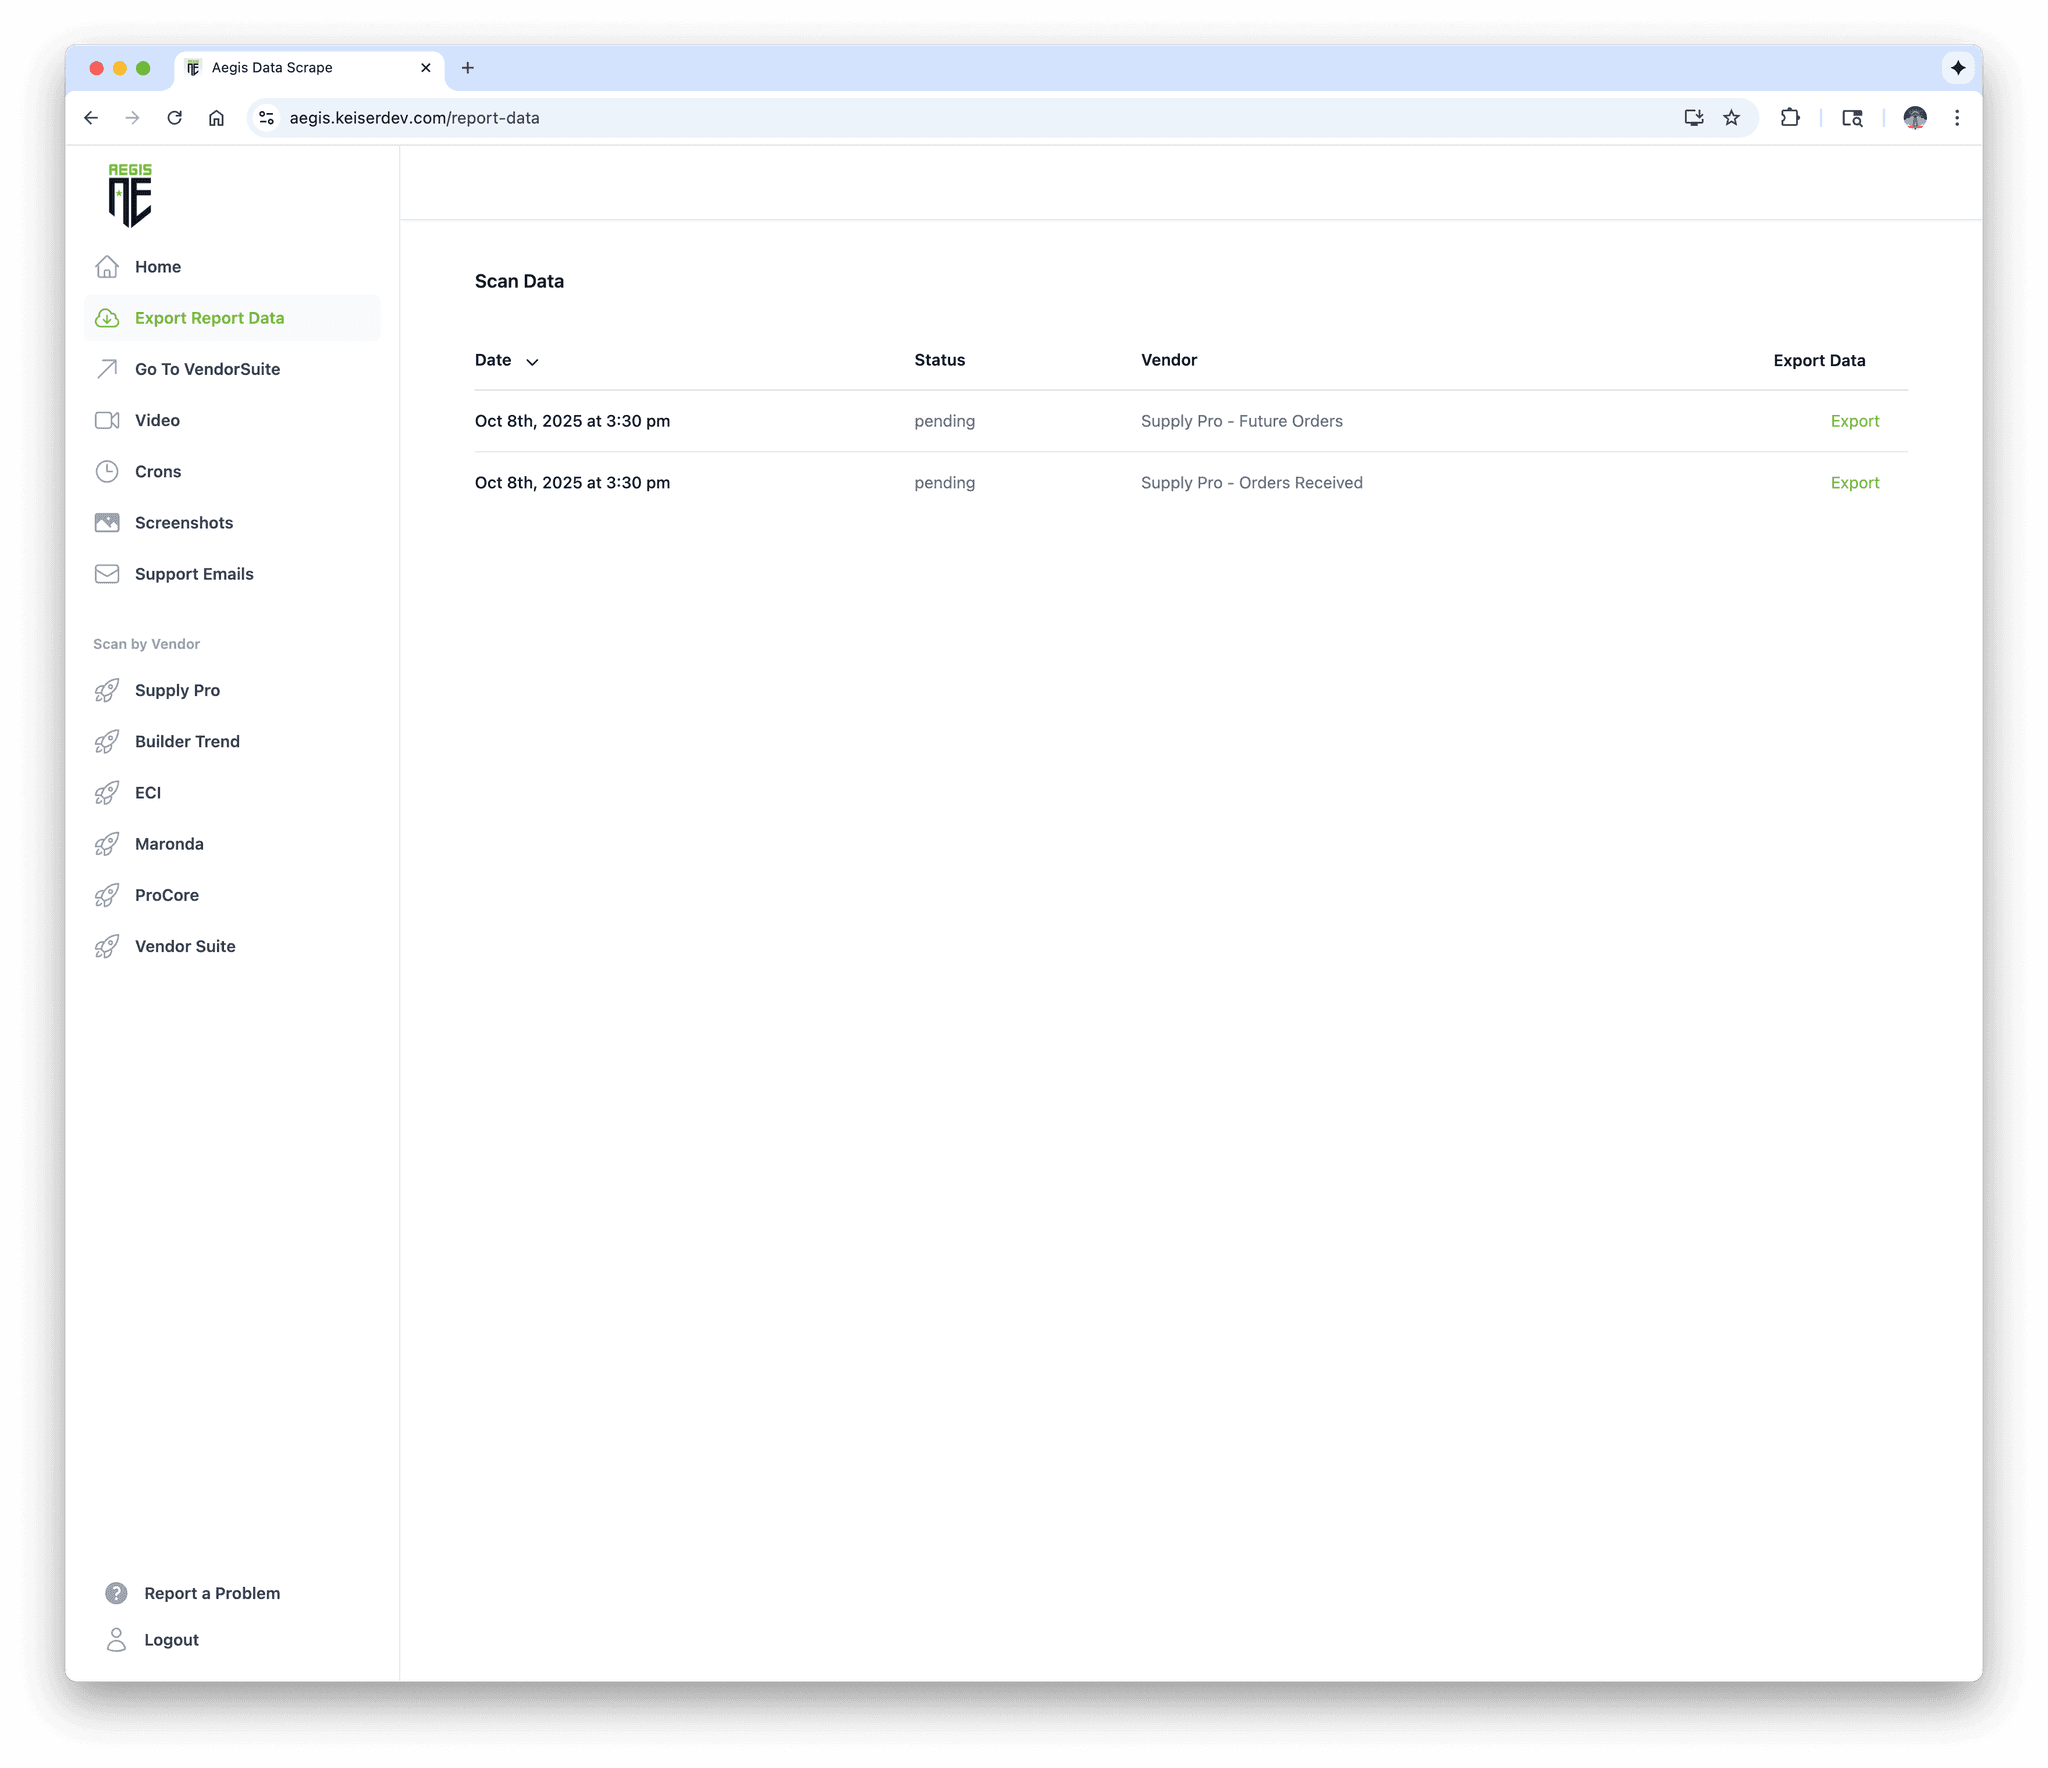Viewport: 2048px width, 1768px height.
Task: Click the browser profile avatar
Action: pyautogui.click(x=1914, y=118)
